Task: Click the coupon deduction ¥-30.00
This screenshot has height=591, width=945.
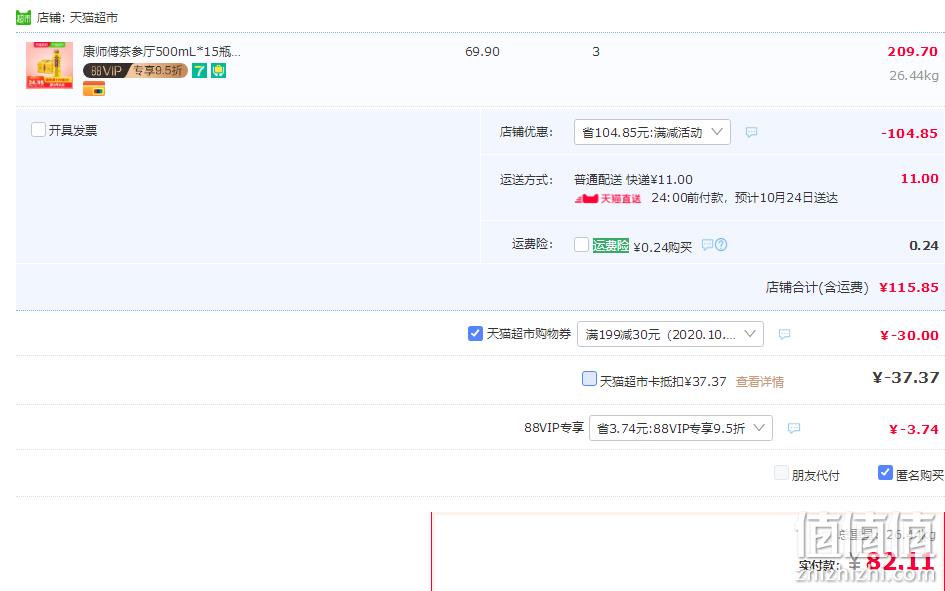Action: click(x=909, y=336)
